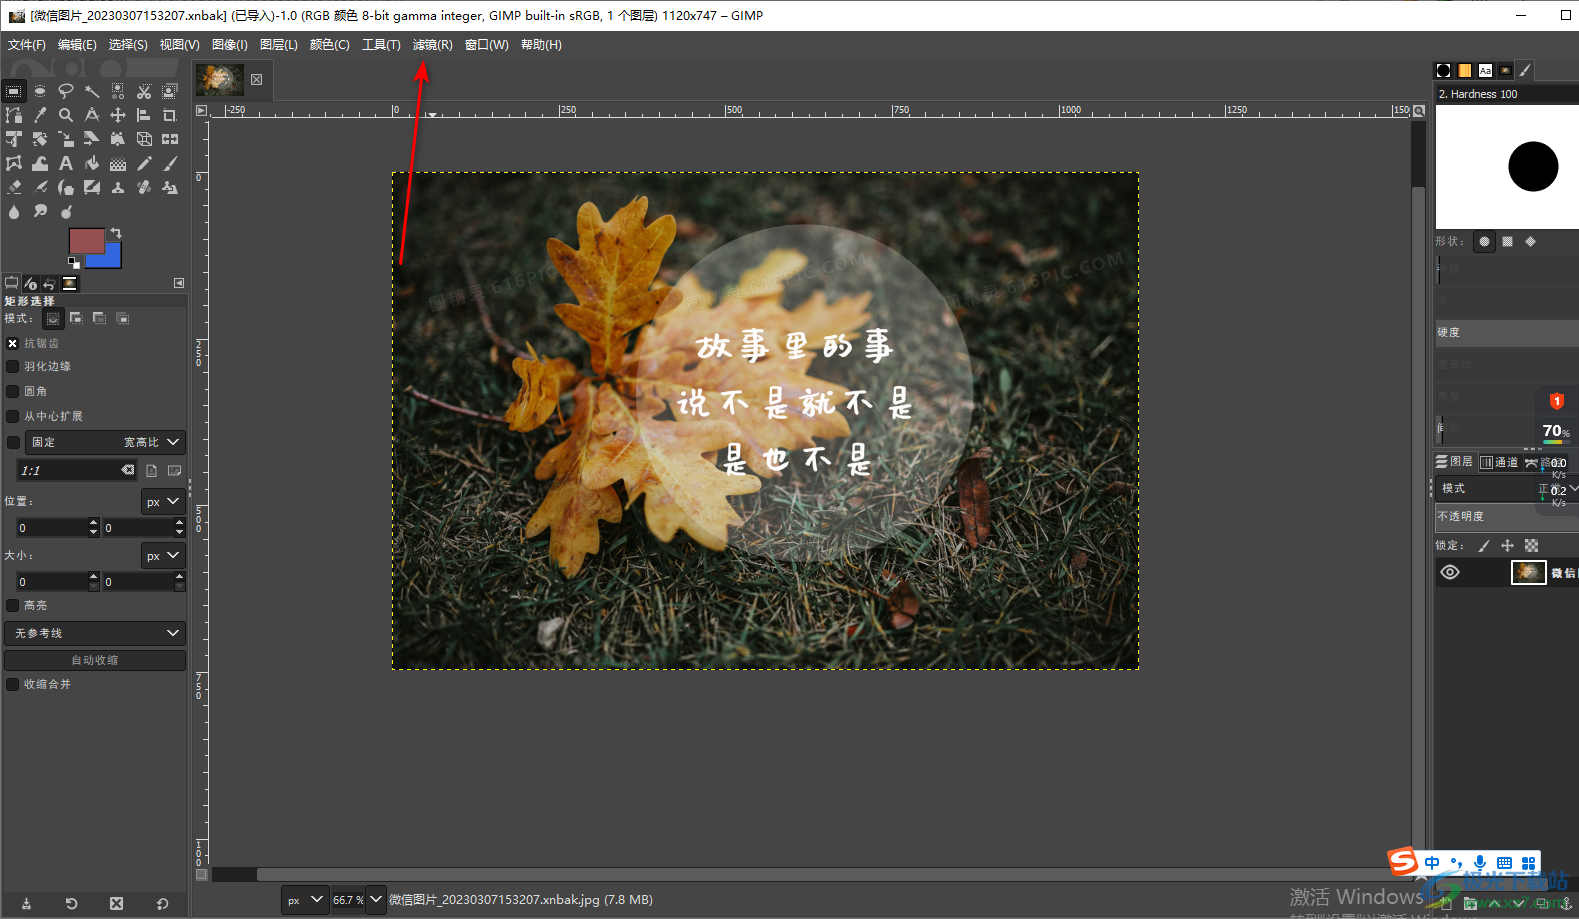The width and height of the screenshot is (1579, 919).
Task: Select the Heal bandage tool
Action: pos(144,187)
